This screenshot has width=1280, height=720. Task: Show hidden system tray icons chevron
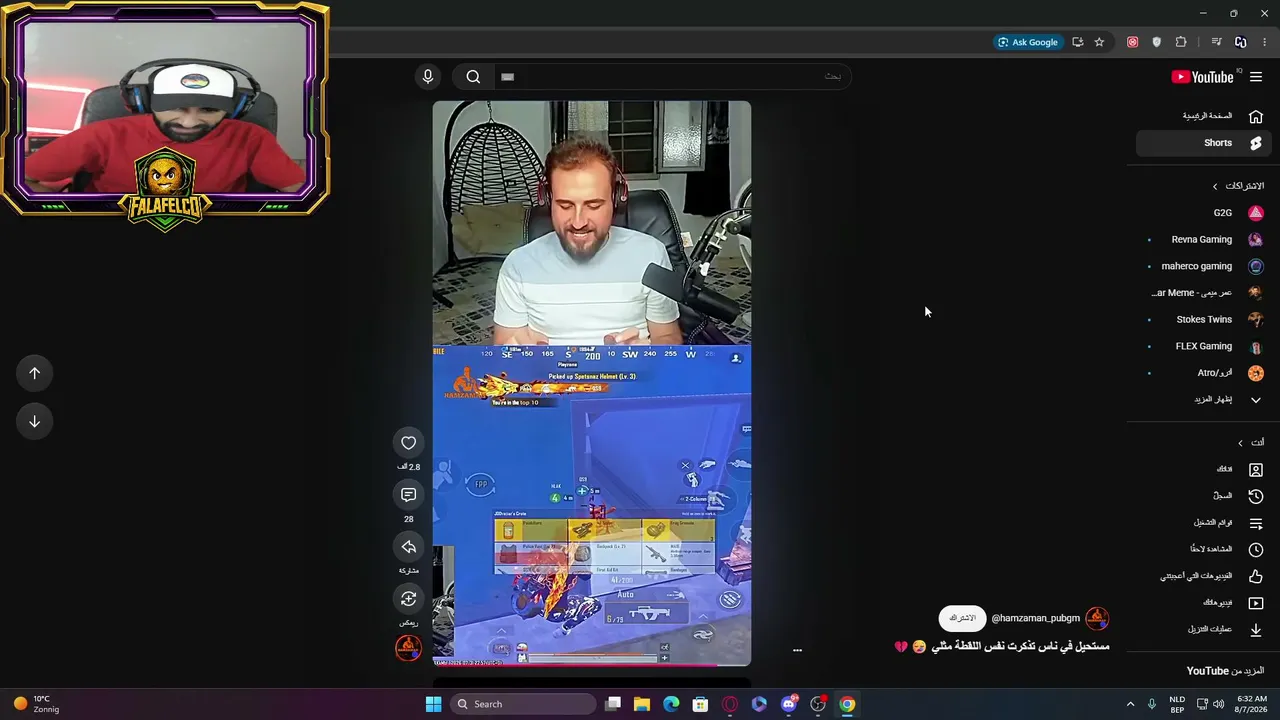point(1131,704)
